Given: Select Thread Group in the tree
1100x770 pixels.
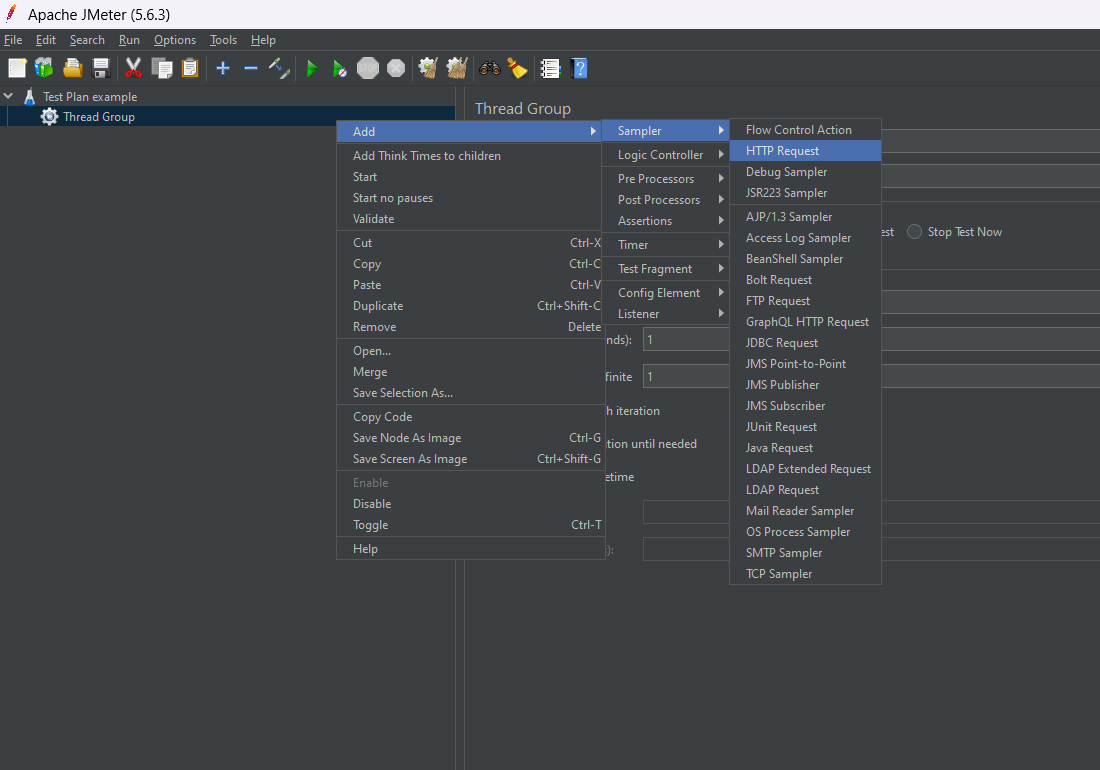Looking at the screenshot, I should pyautogui.click(x=99, y=116).
